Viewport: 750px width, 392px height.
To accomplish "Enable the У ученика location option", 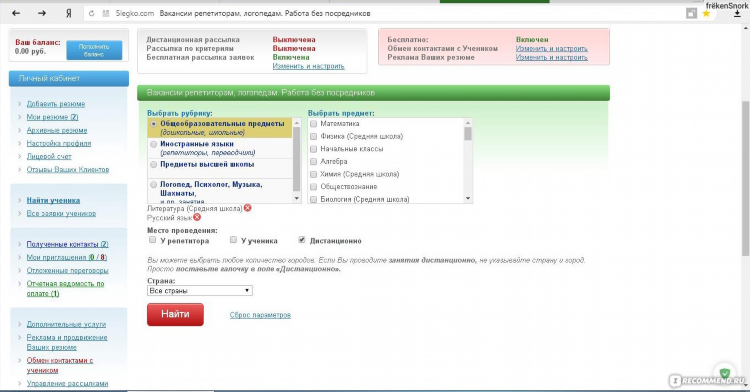I will point(233,240).
